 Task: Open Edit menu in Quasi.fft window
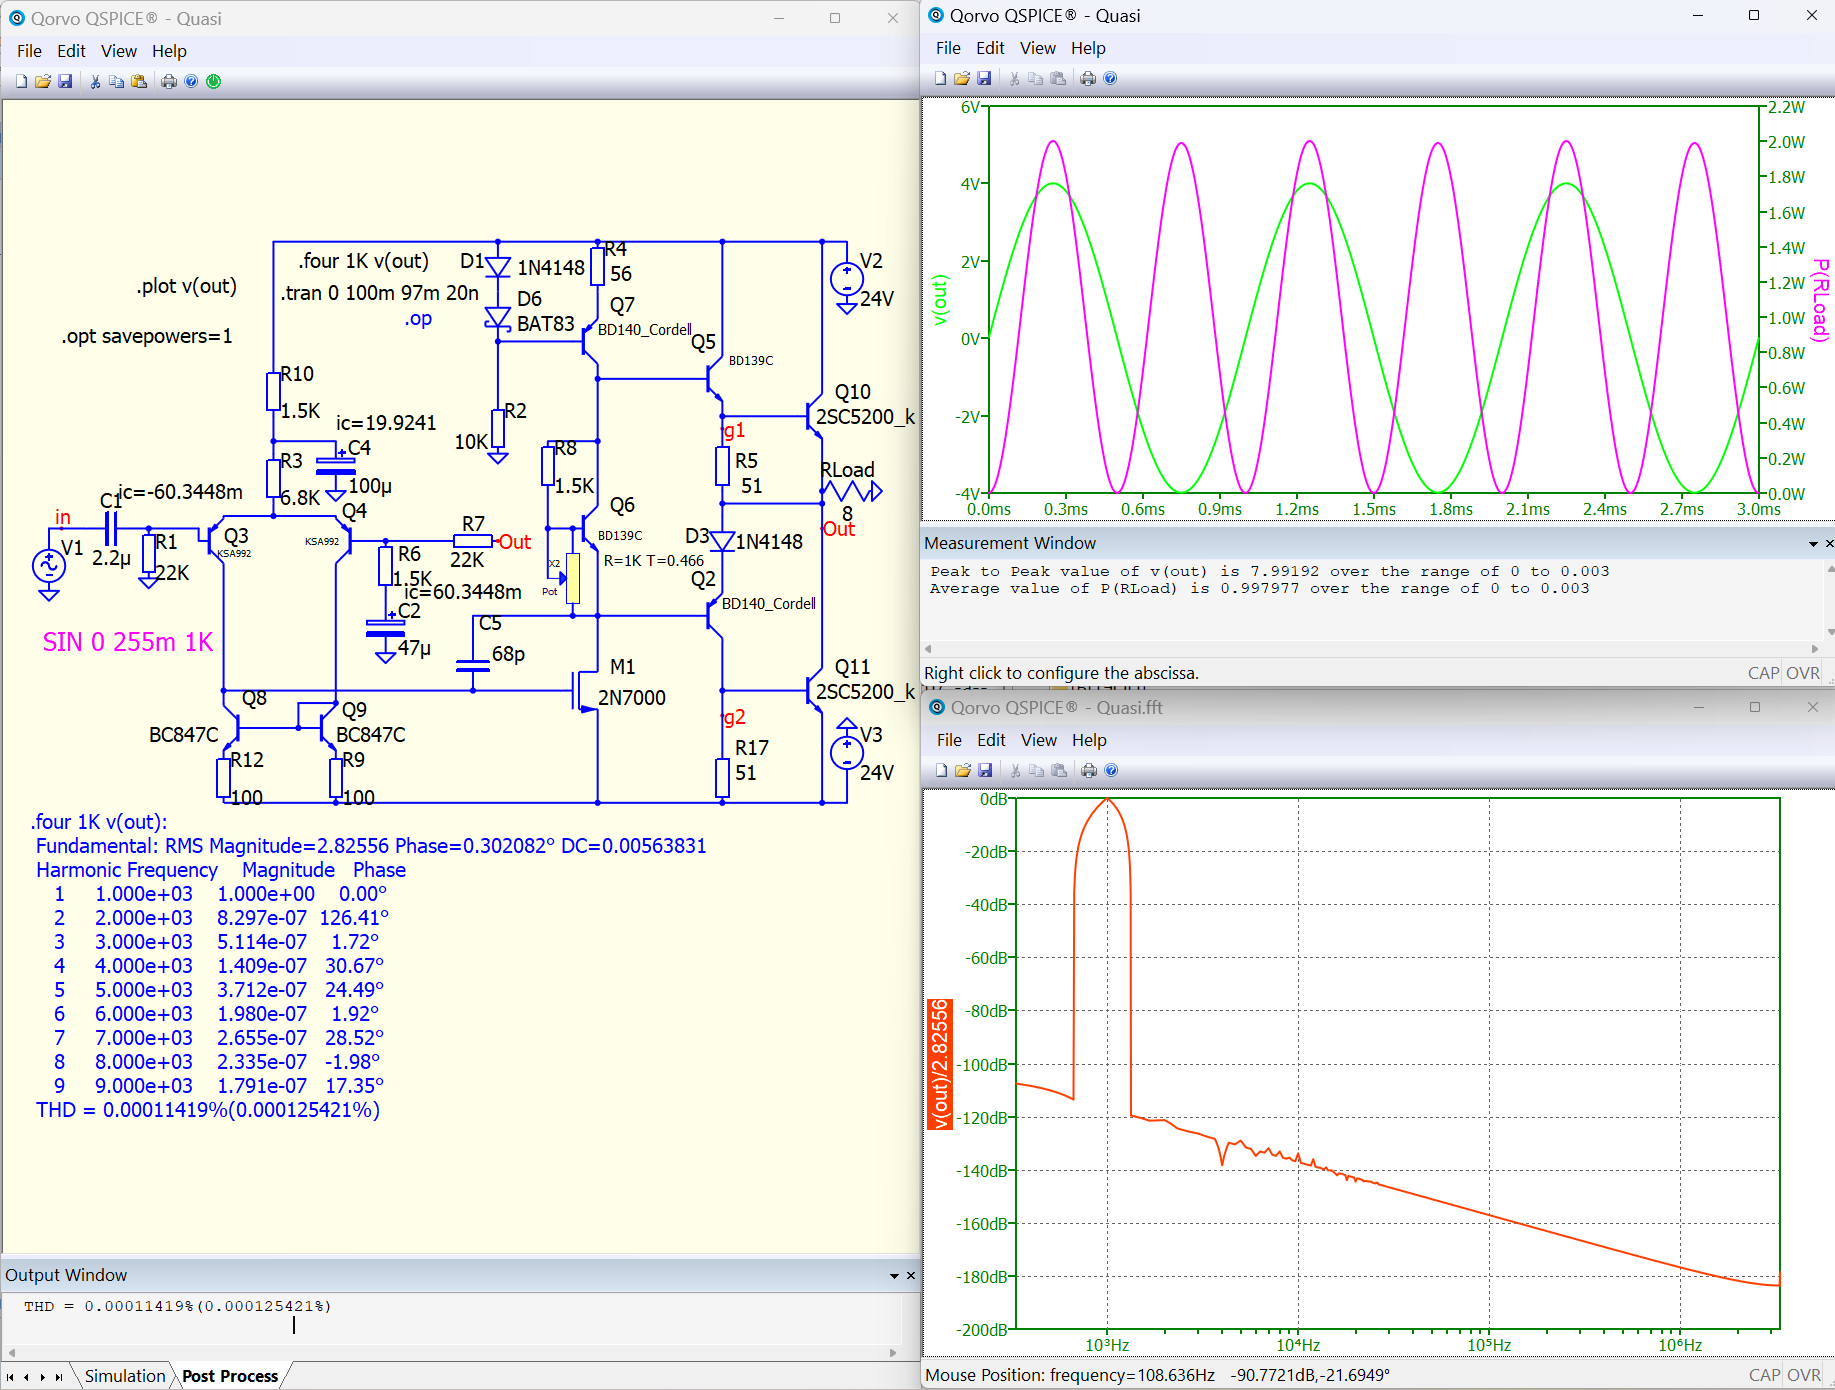point(991,740)
